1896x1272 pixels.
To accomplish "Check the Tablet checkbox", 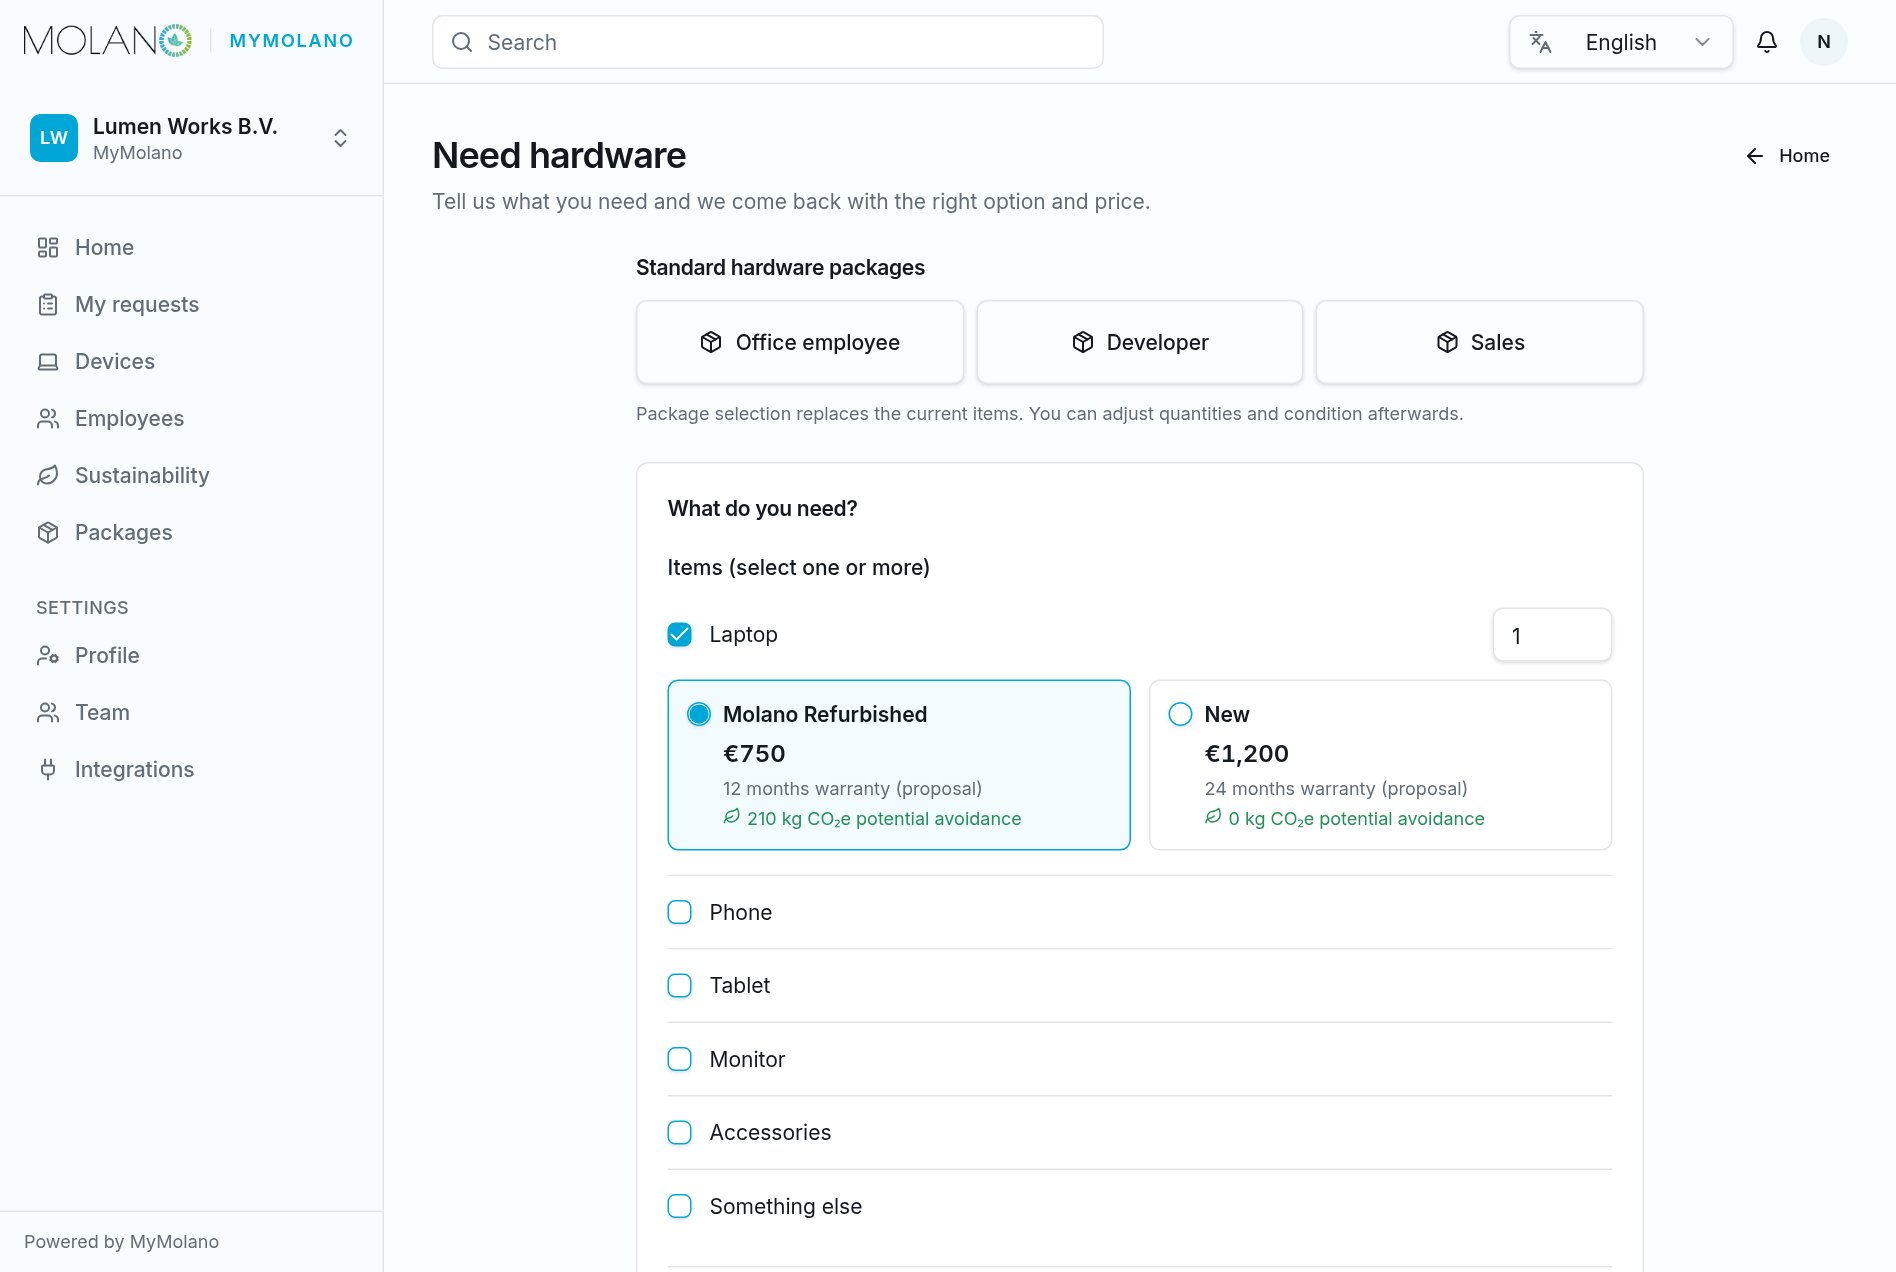I will coord(680,985).
